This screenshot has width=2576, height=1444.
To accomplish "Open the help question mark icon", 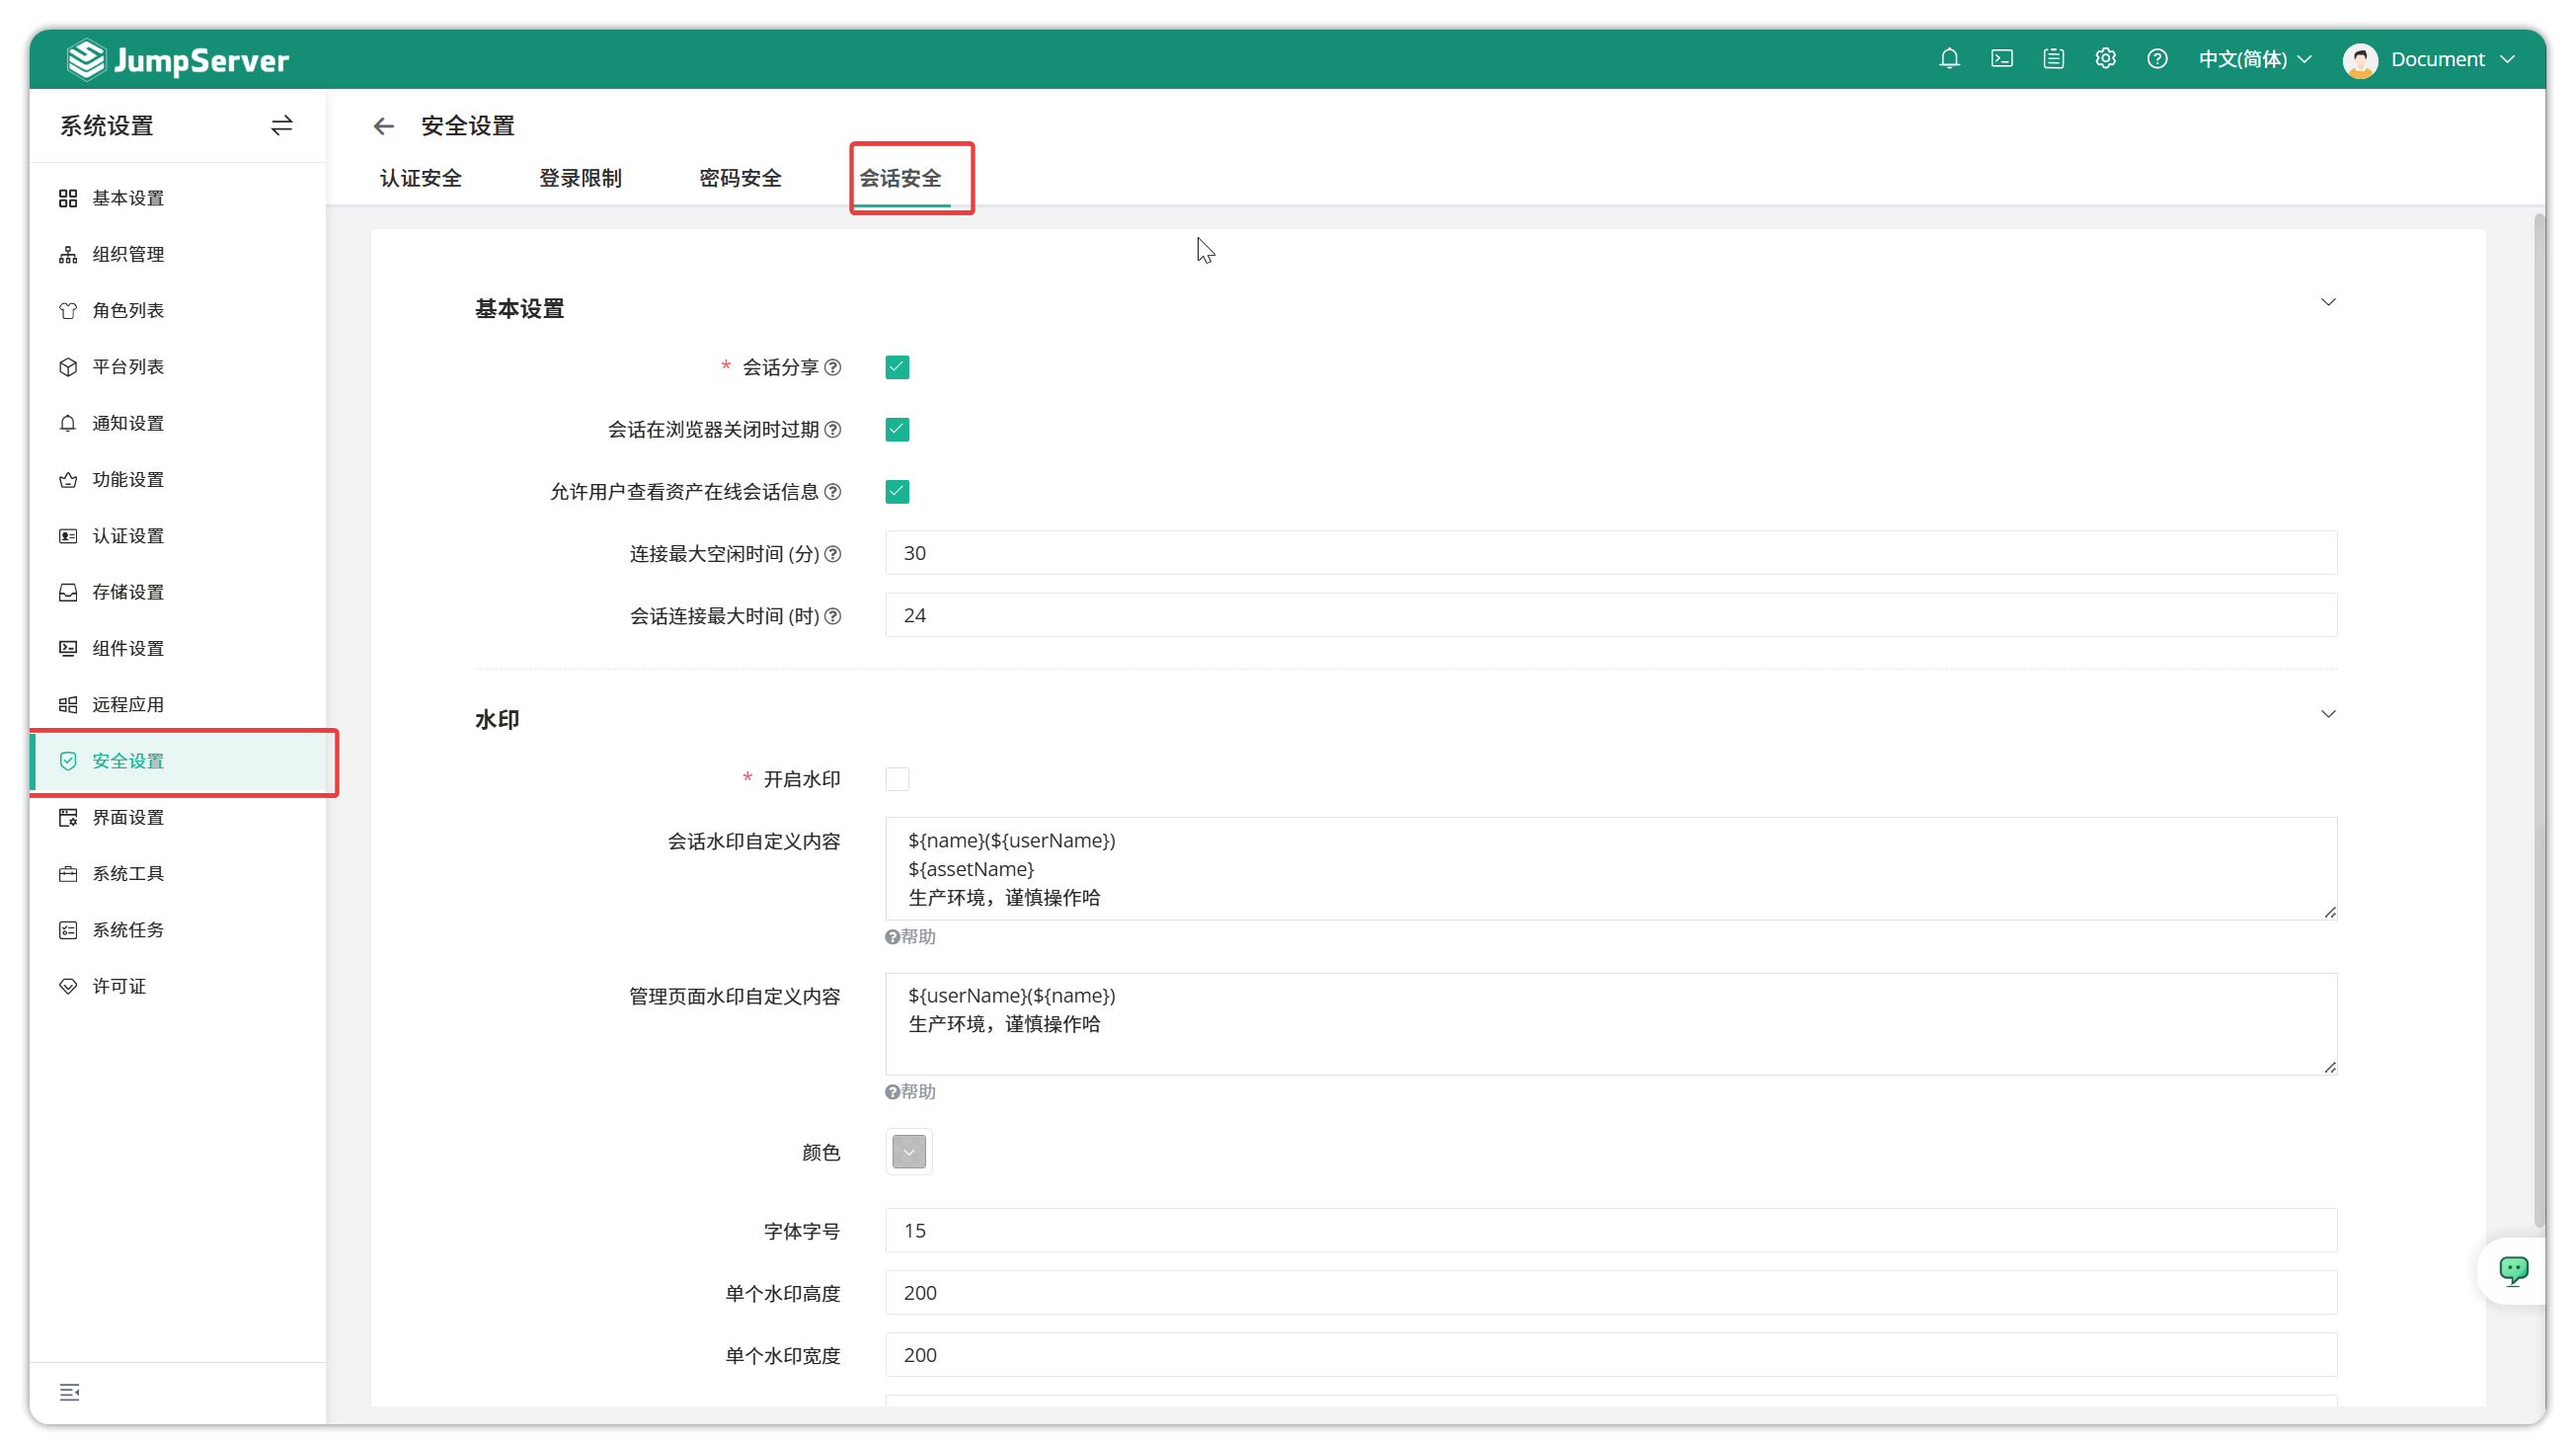I will pyautogui.click(x=2157, y=59).
